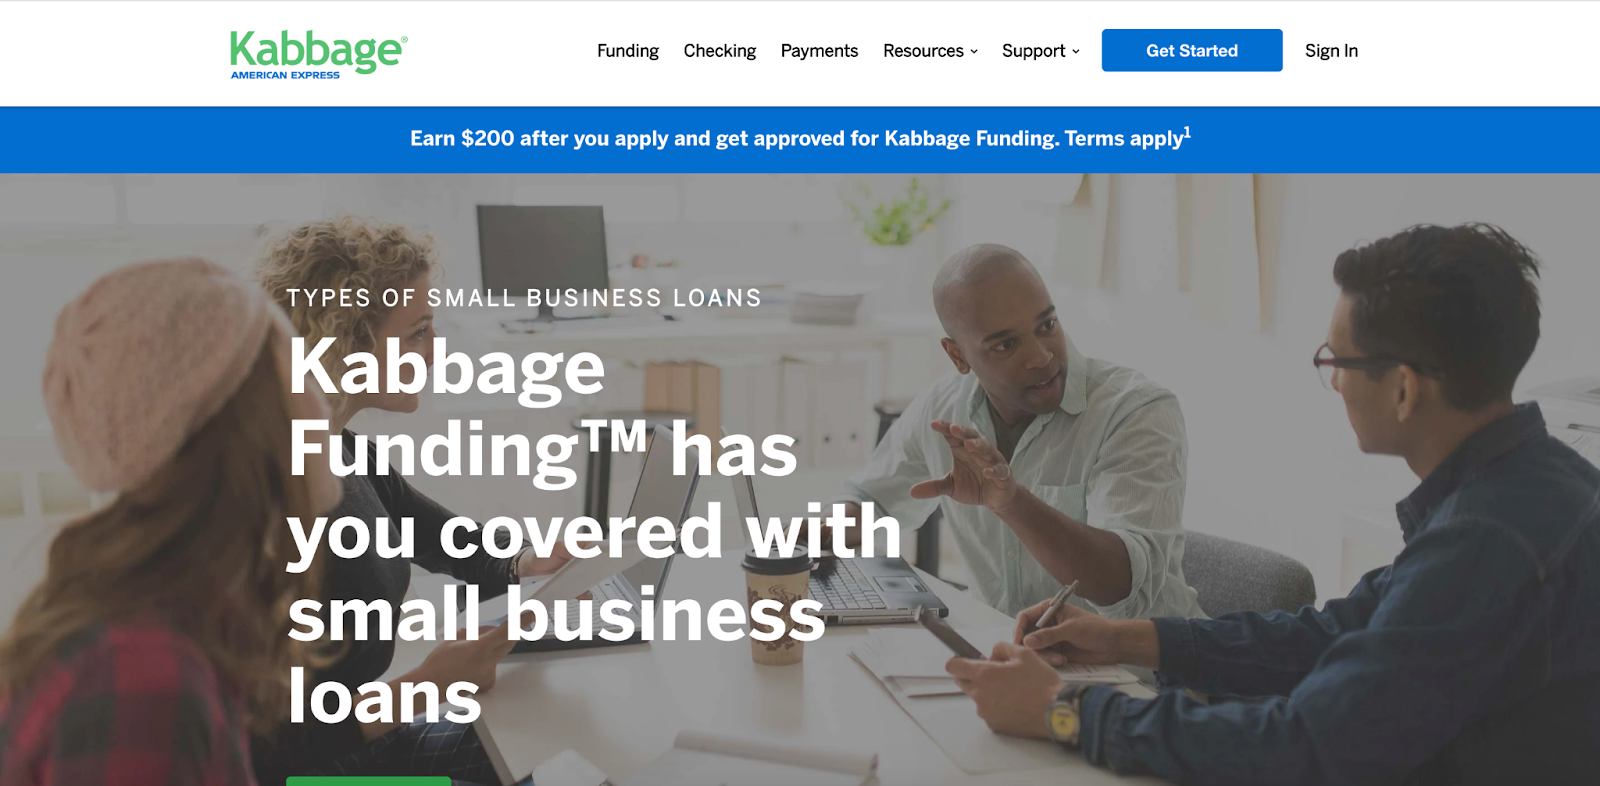
Task: Click the Kabbage logo in the header
Action: pyautogui.click(x=318, y=54)
